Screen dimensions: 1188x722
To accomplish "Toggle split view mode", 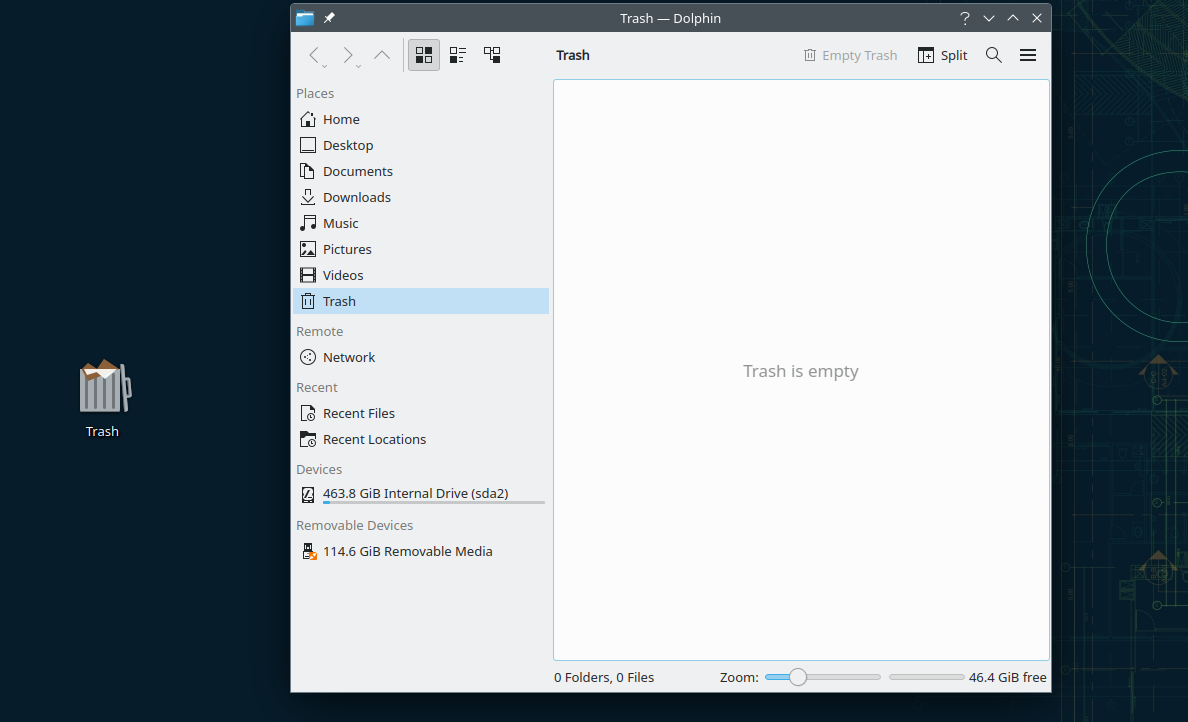I will click(941, 55).
